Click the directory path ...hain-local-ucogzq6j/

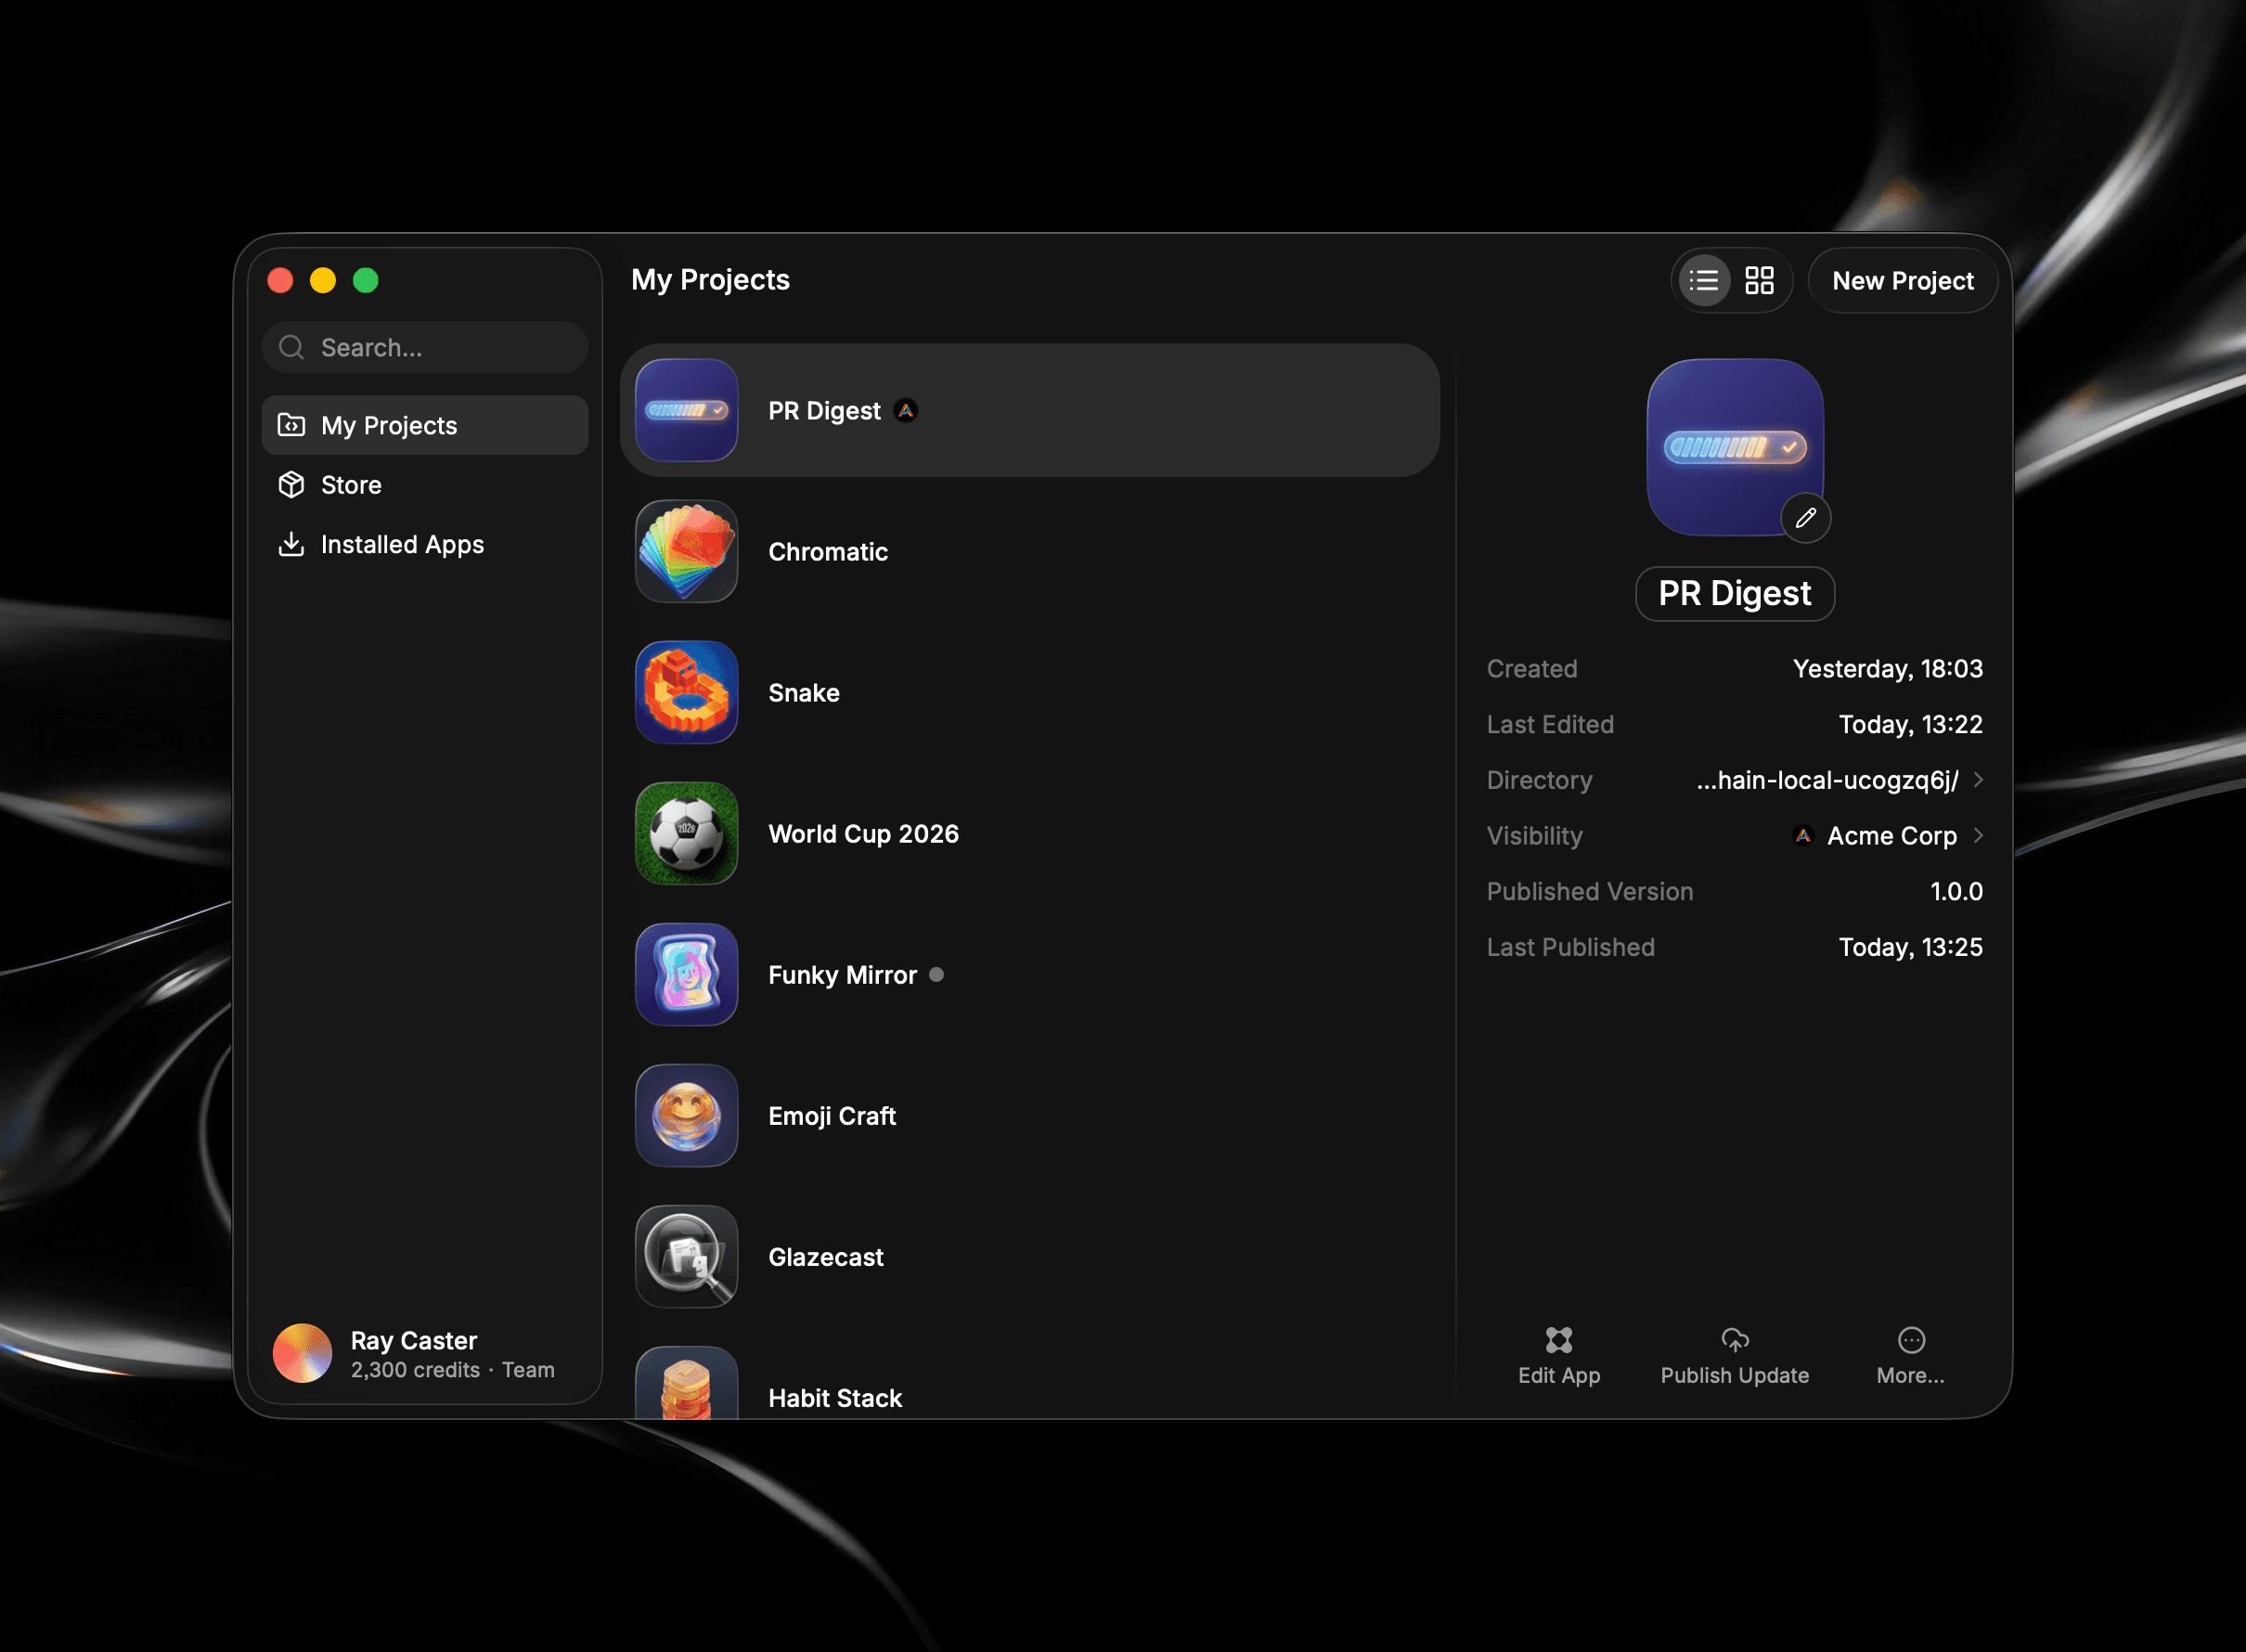pyautogui.click(x=1827, y=780)
